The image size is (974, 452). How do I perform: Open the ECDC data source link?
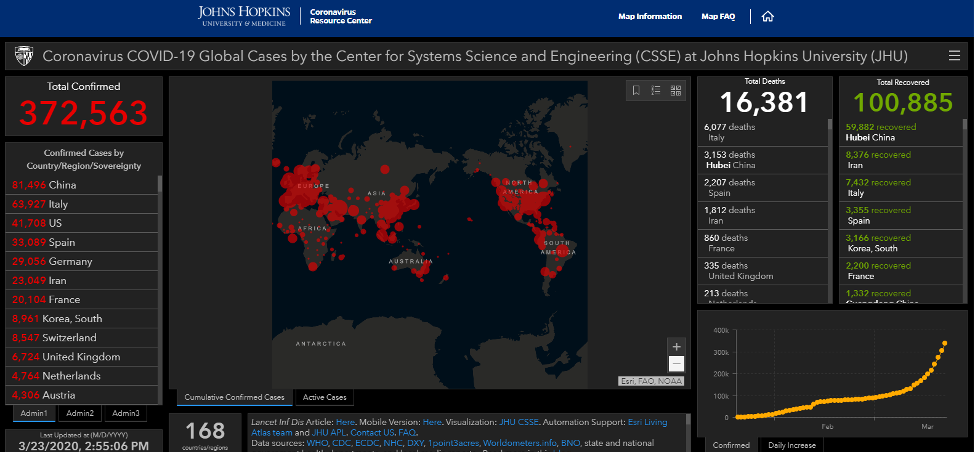pyautogui.click(x=367, y=443)
